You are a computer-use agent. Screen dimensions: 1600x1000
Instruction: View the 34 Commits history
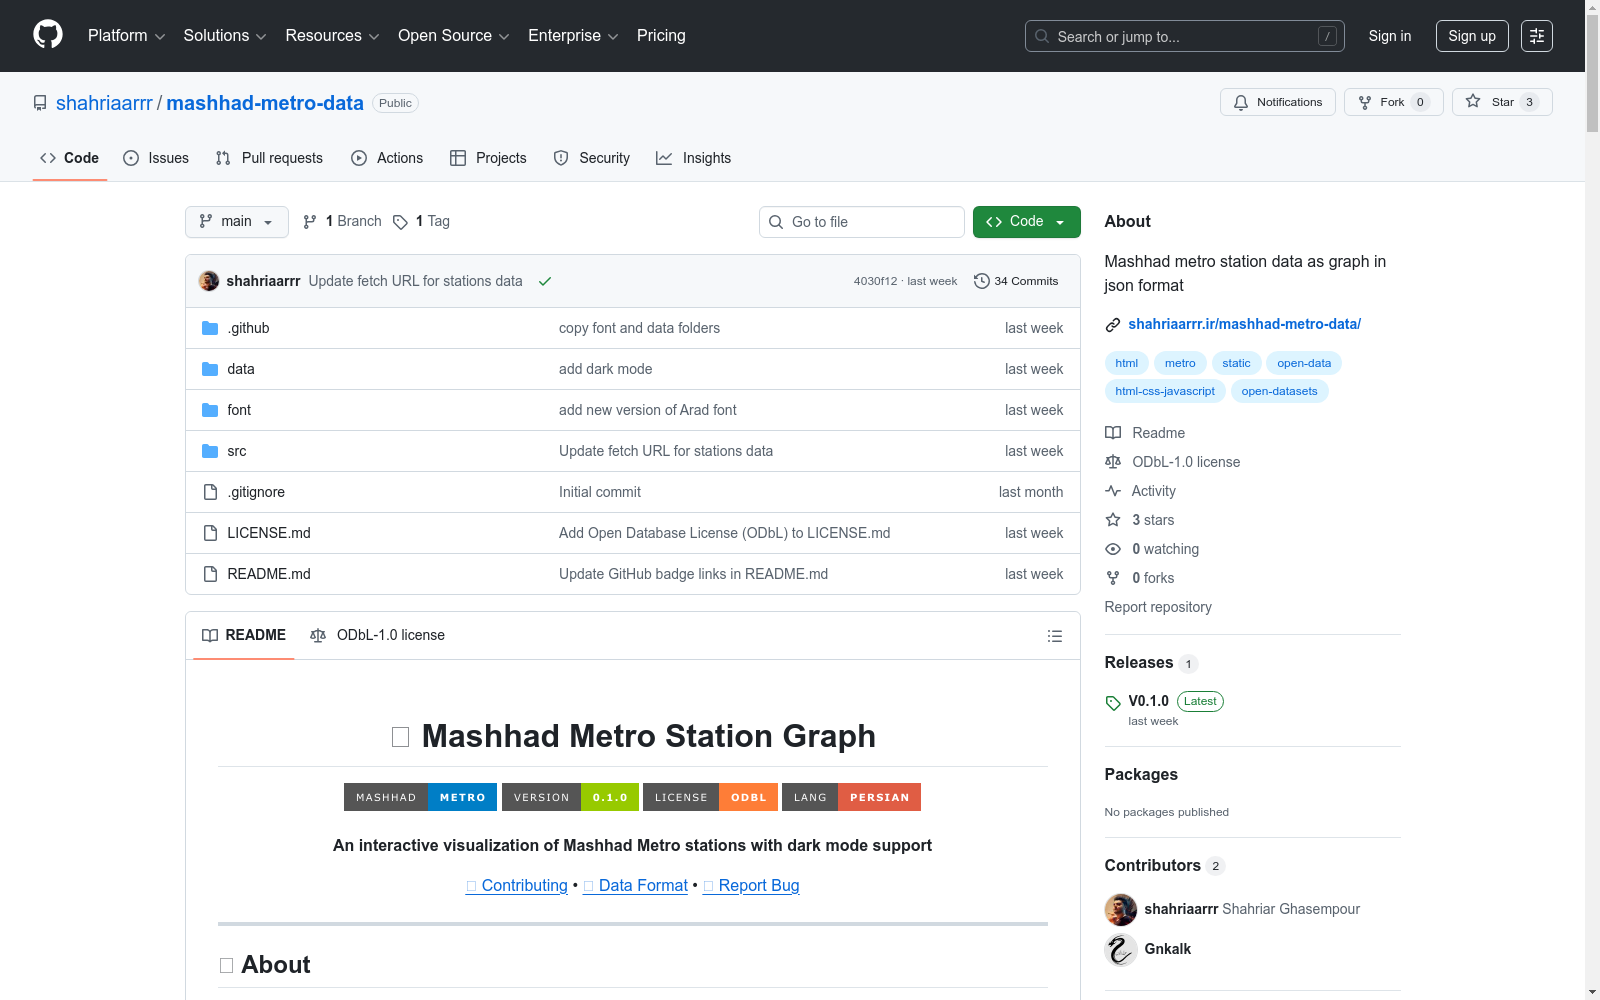tap(1016, 281)
